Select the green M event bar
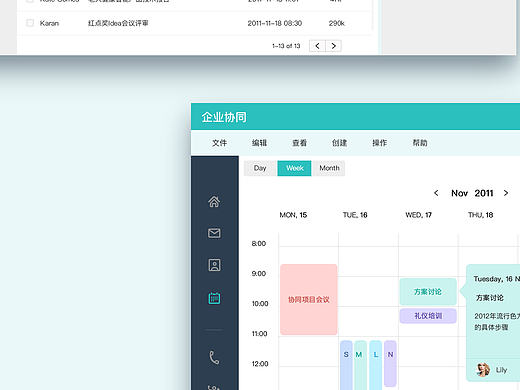 (360, 365)
